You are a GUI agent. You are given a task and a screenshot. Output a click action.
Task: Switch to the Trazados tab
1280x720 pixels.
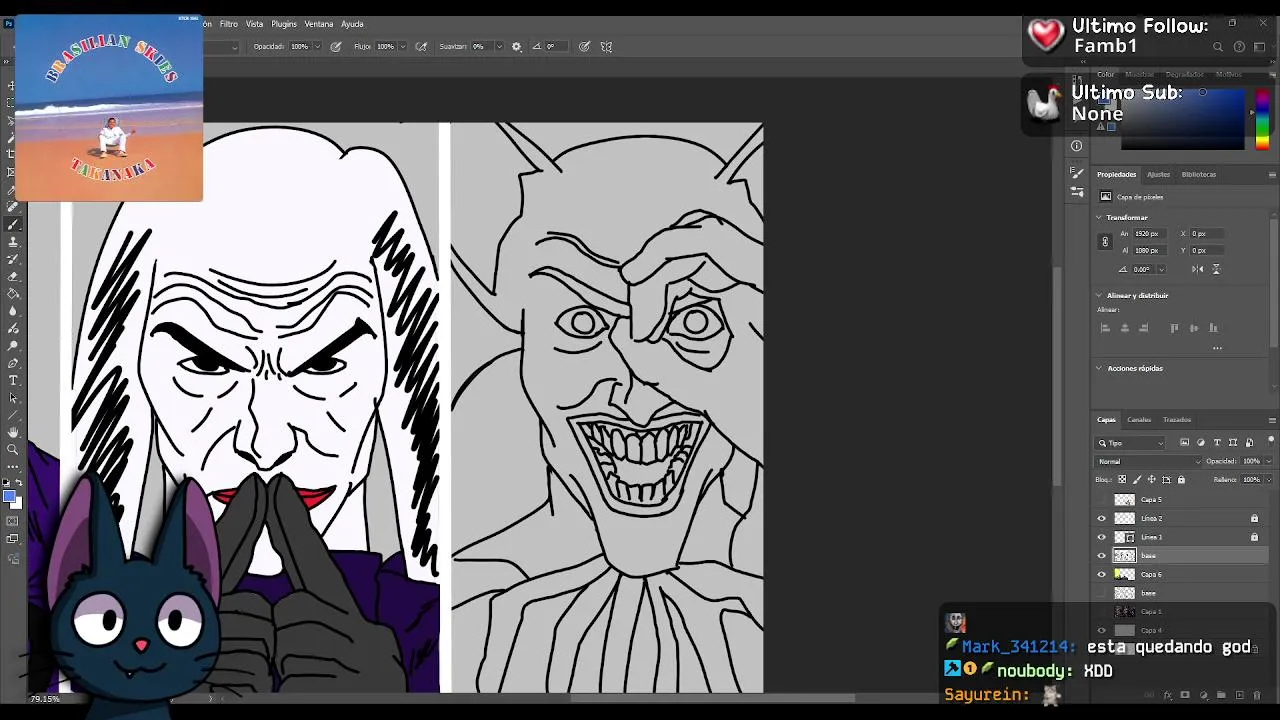tap(1177, 420)
